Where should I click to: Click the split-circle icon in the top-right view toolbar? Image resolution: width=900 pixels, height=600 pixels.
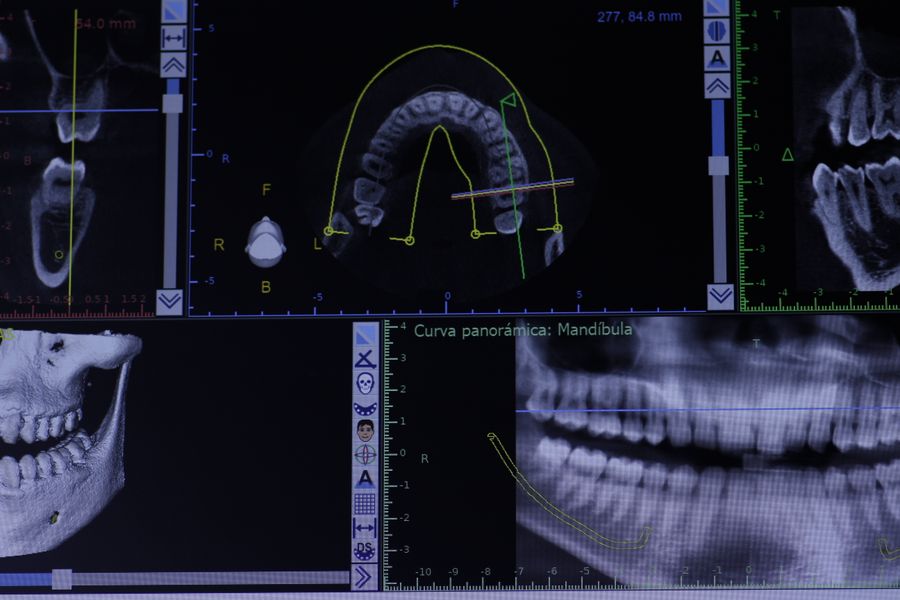(717, 31)
